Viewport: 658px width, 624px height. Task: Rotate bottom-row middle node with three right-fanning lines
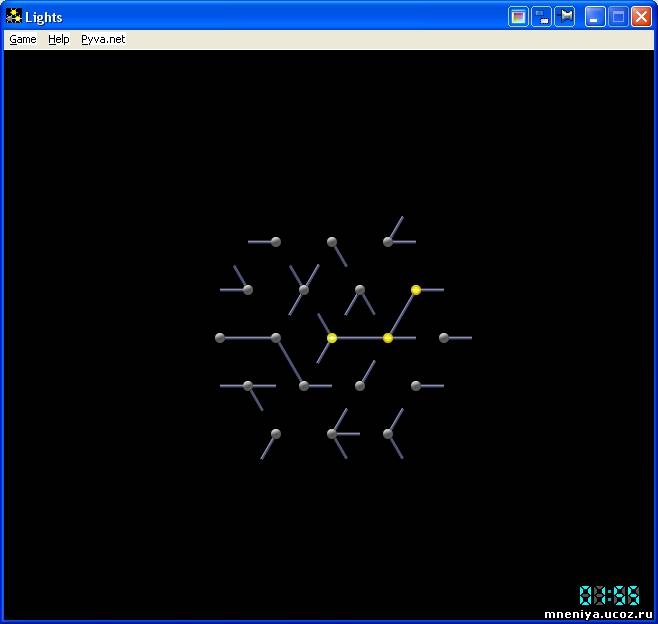[332, 433]
